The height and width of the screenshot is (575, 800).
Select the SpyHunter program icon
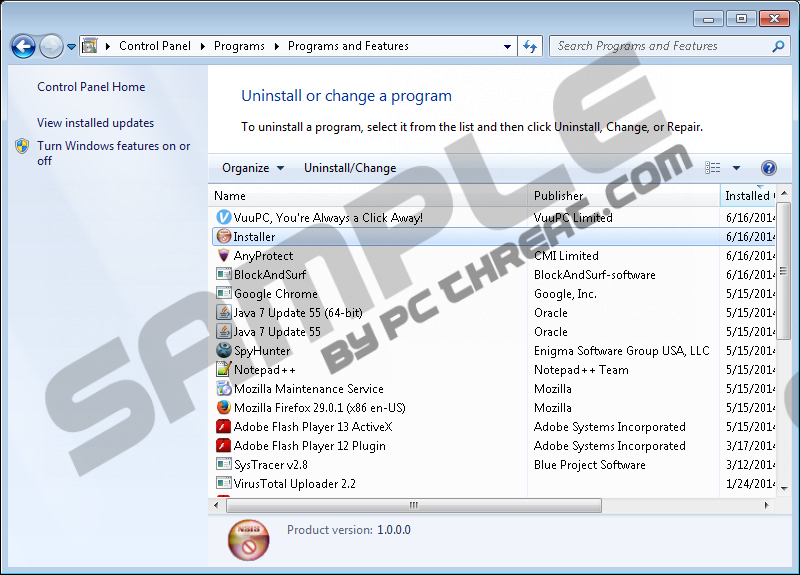click(223, 351)
